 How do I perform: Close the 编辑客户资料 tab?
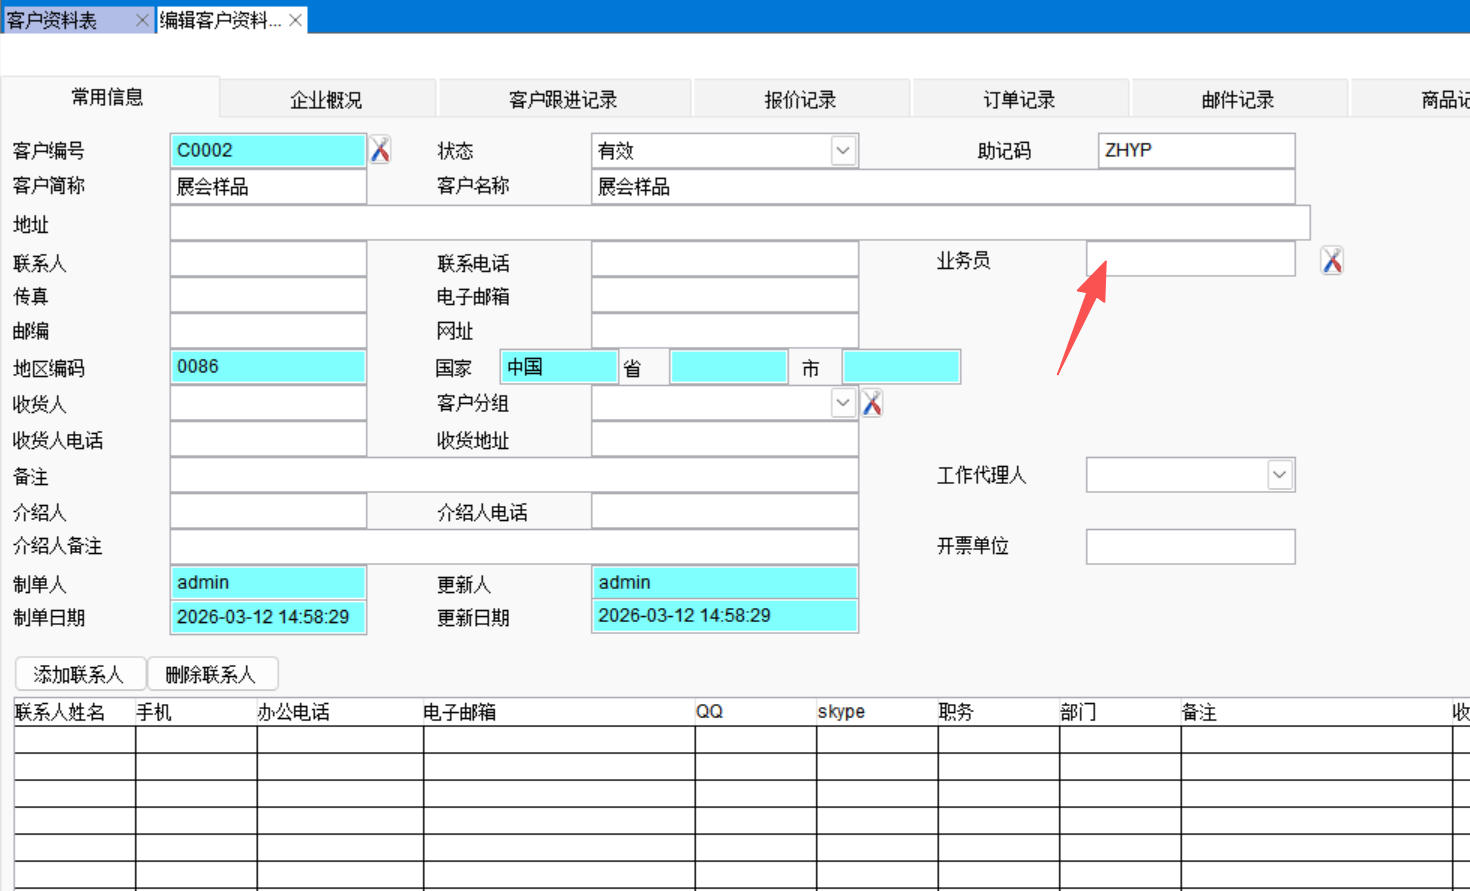pyautogui.click(x=296, y=20)
